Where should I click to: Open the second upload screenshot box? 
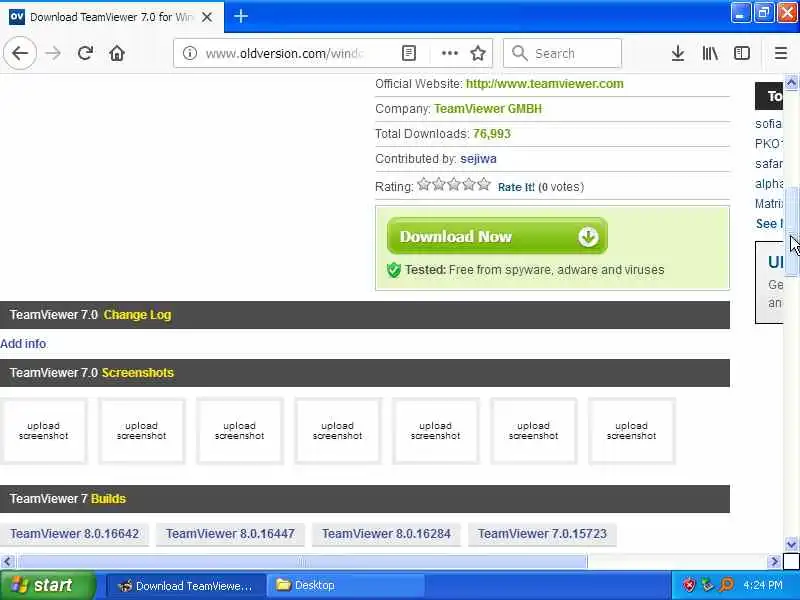pyautogui.click(x=141, y=431)
